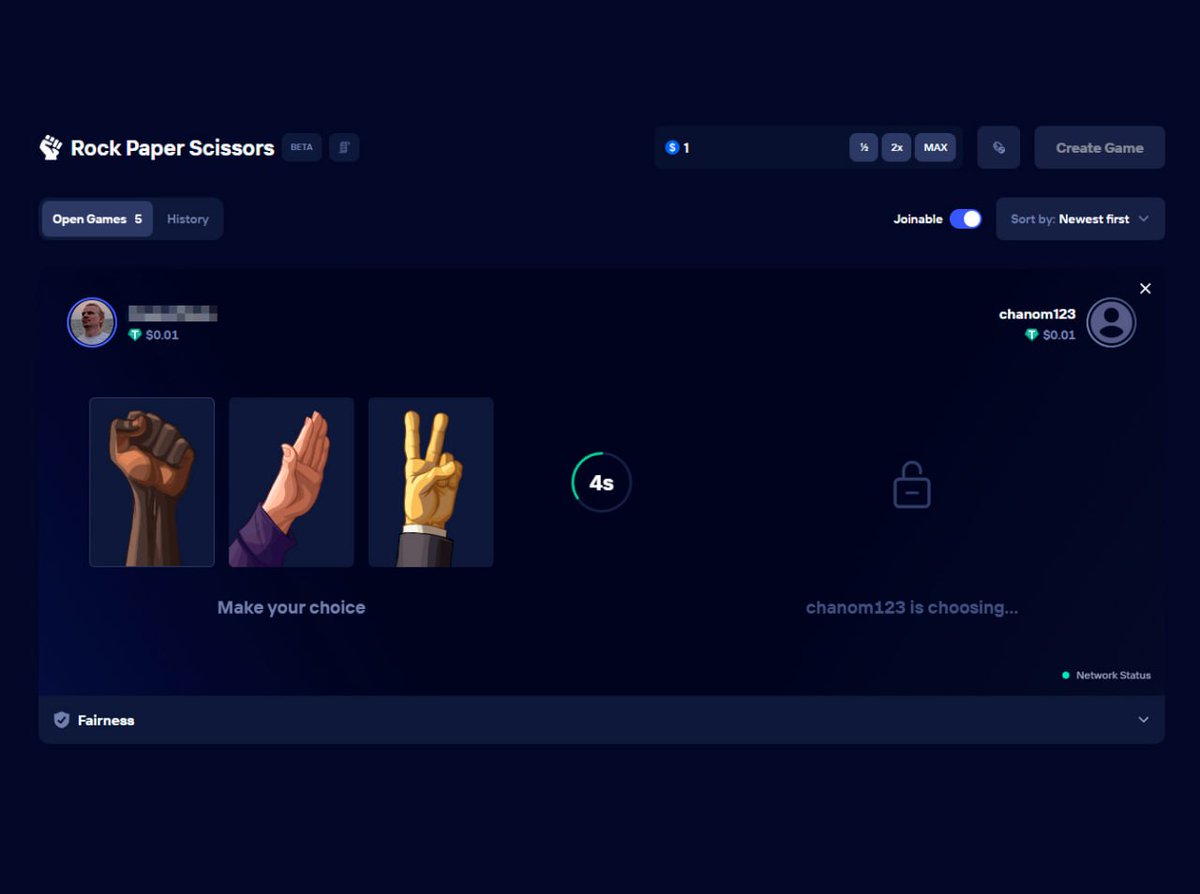Click the Fairness shield icon

tap(61, 720)
